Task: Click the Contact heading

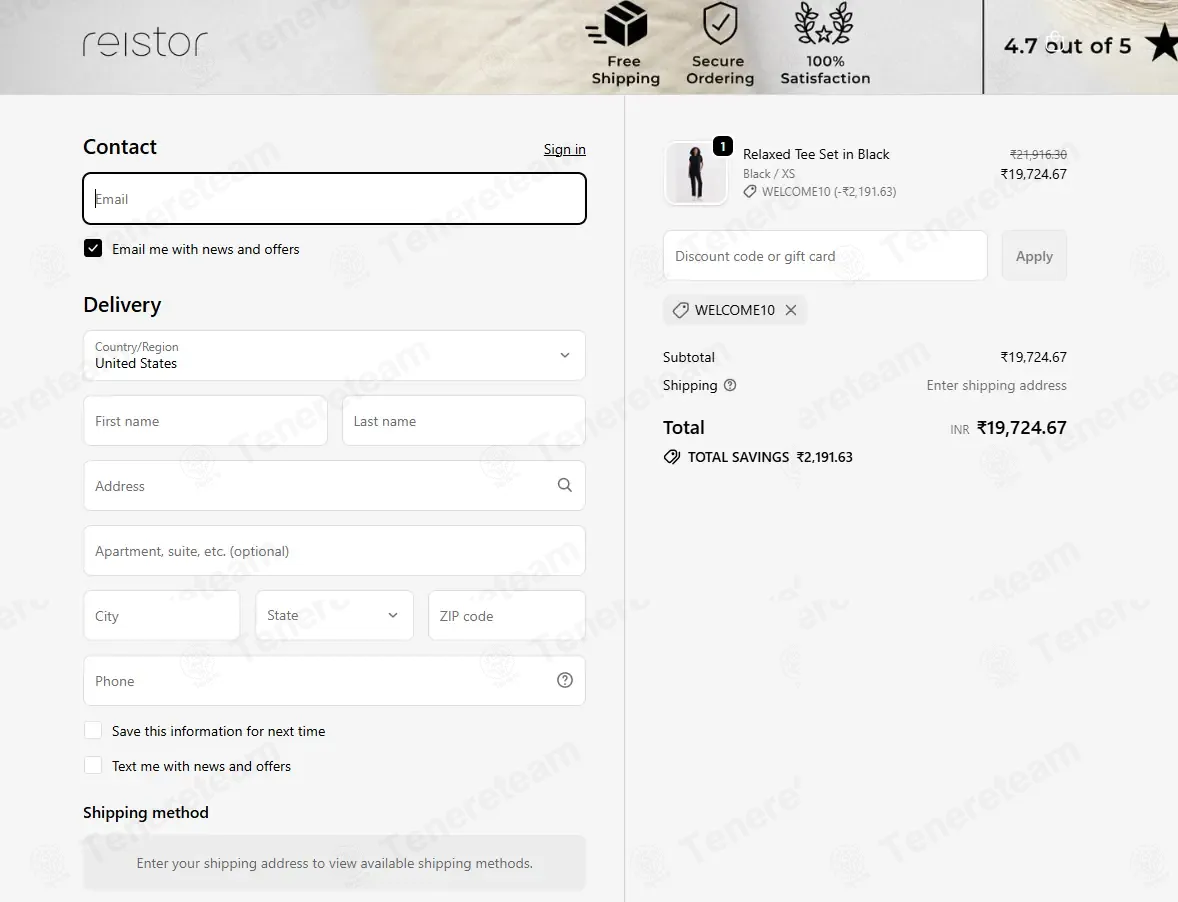Action: coord(119,146)
